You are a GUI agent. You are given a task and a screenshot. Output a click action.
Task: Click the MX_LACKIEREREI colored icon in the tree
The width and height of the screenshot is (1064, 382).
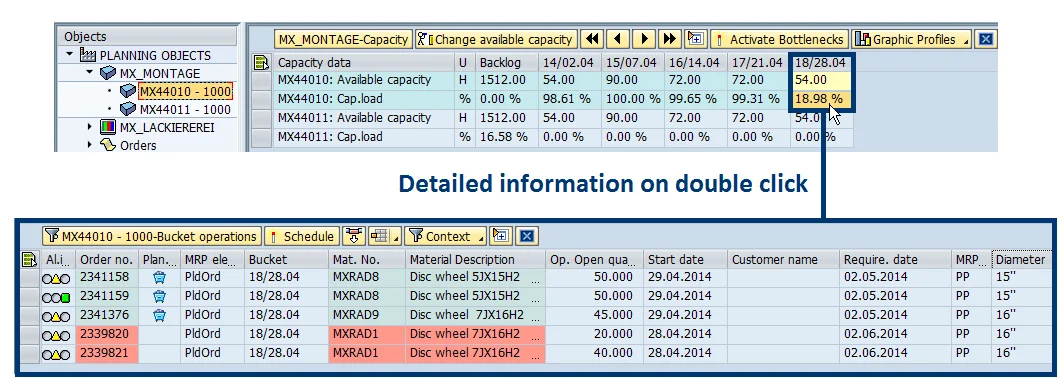coord(107,127)
